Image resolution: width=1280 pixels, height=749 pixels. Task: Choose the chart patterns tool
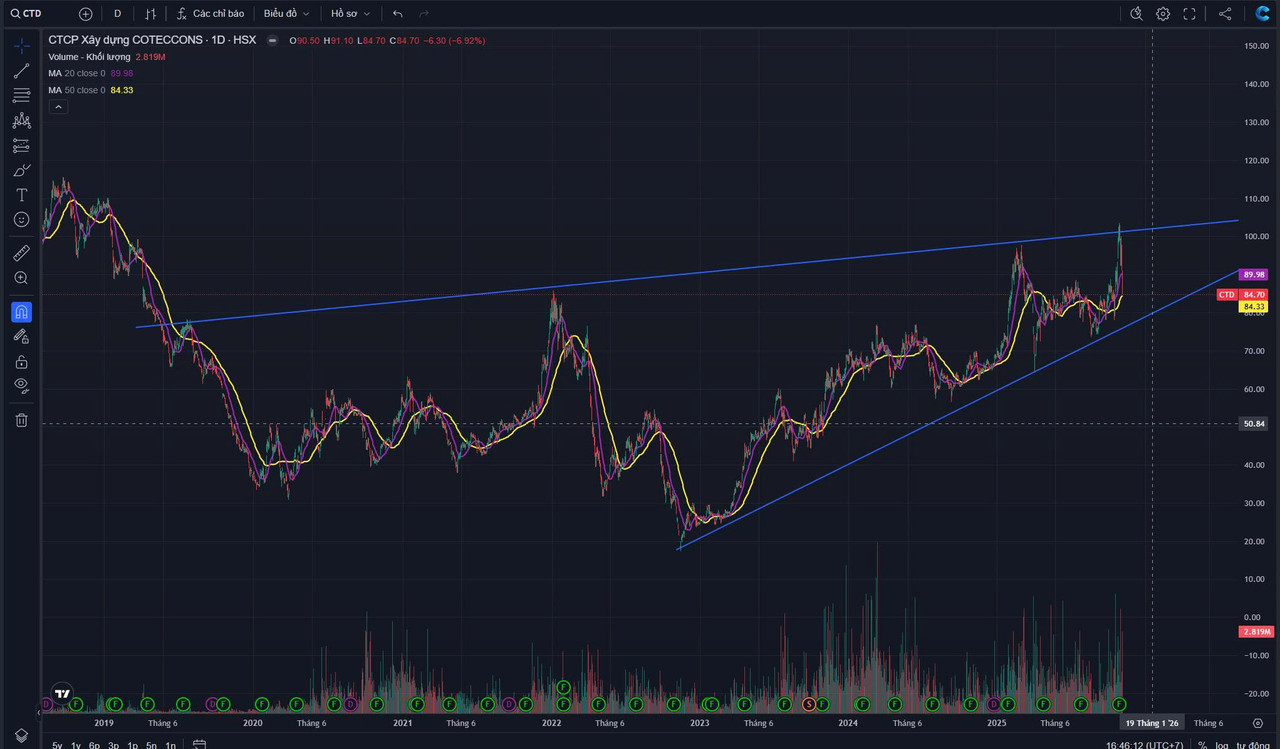point(21,121)
